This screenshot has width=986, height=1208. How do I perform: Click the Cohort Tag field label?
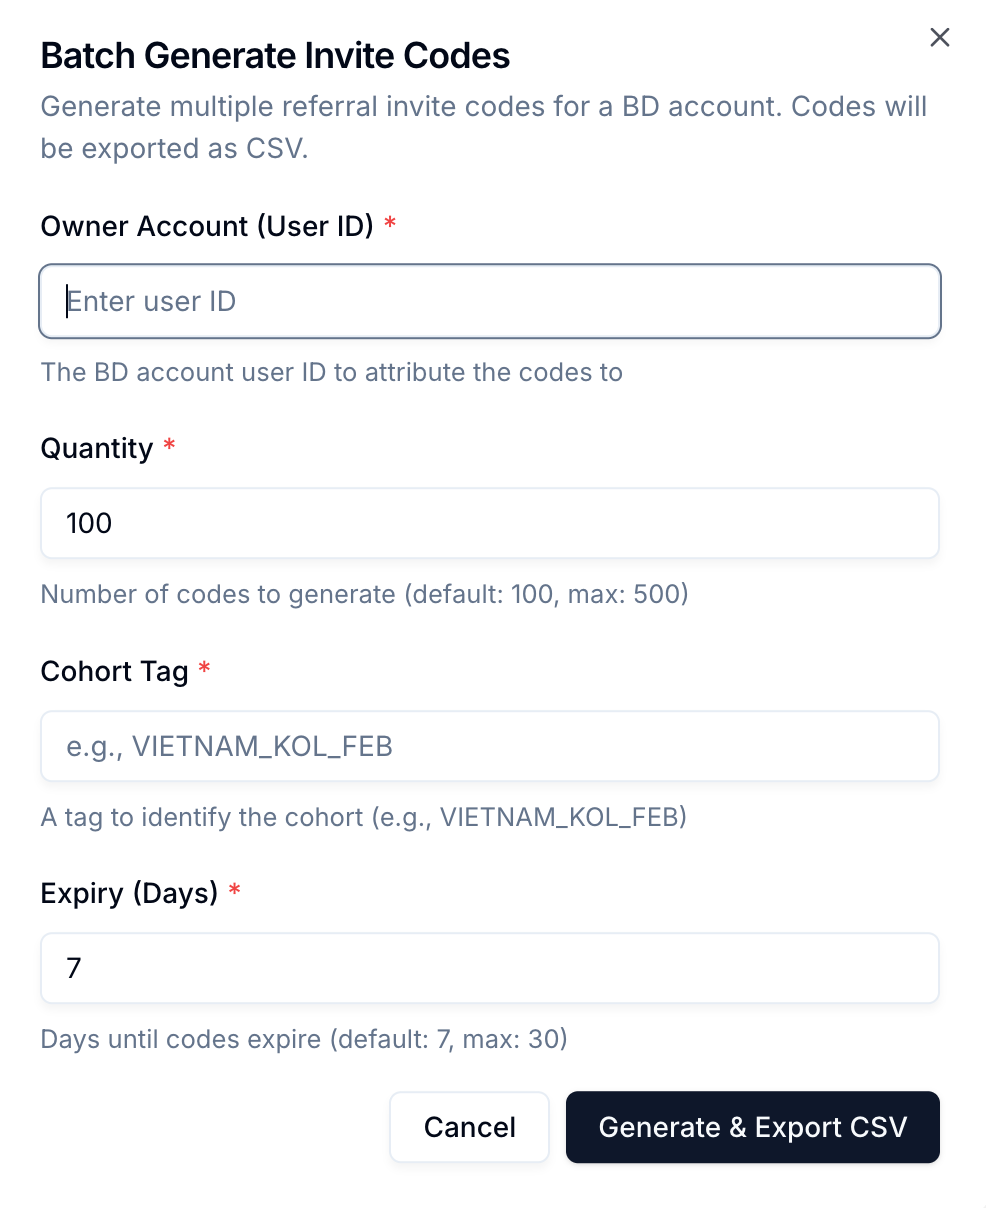[x=114, y=671]
